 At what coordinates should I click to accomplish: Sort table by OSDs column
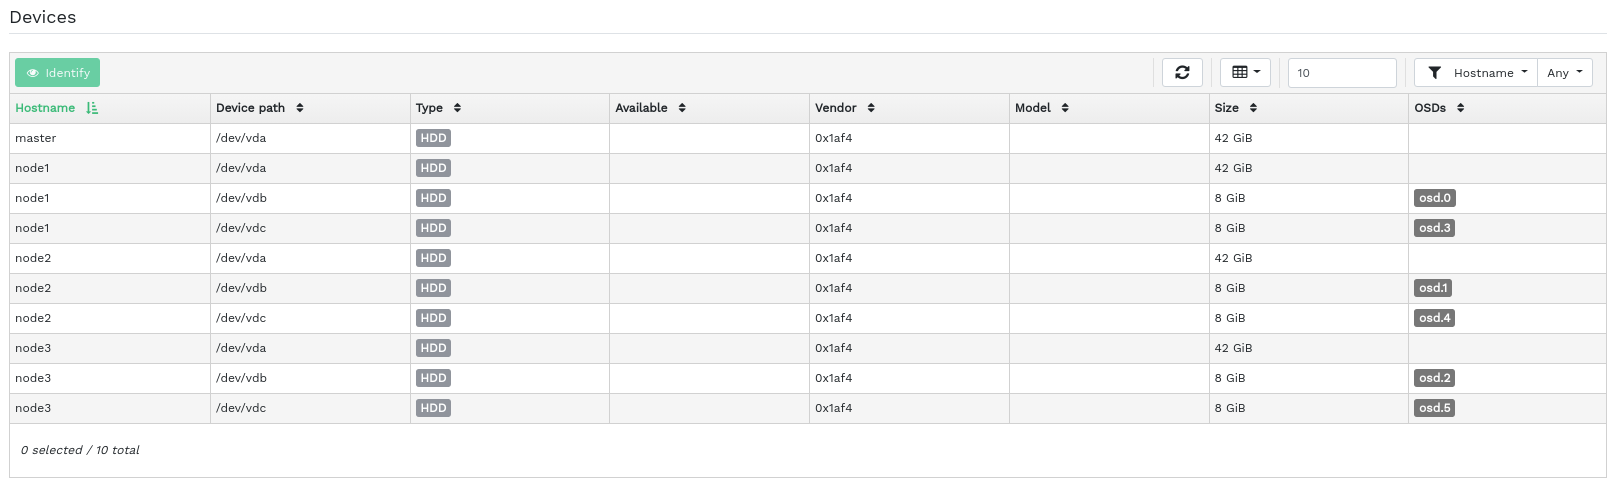(1431, 108)
